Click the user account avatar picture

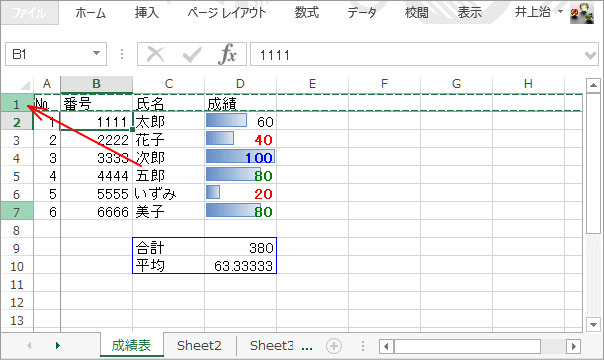(x=582, y=13)
